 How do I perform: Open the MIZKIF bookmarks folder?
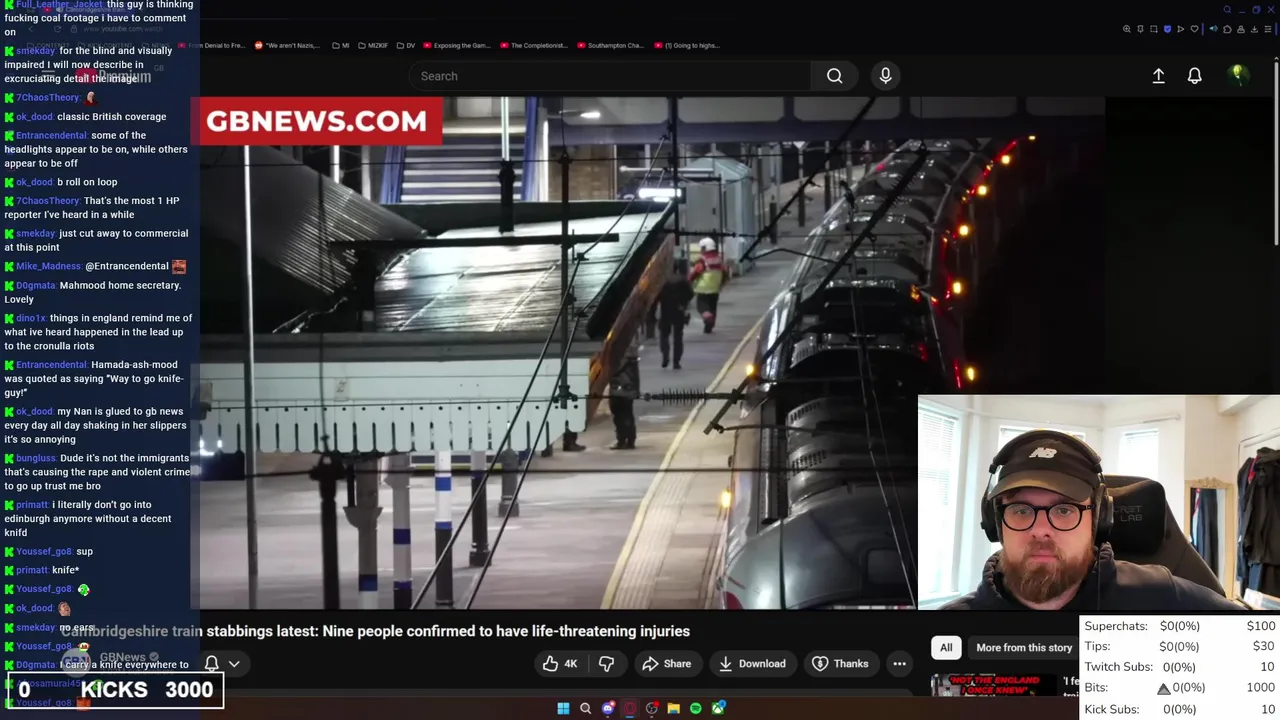click(372, 45)
